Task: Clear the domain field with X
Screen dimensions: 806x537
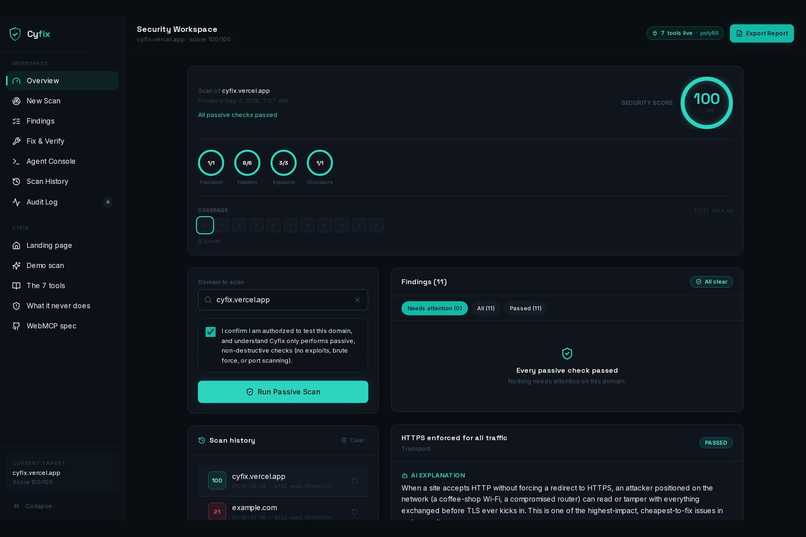Action: pyautogui.click(x=357, y=300)
